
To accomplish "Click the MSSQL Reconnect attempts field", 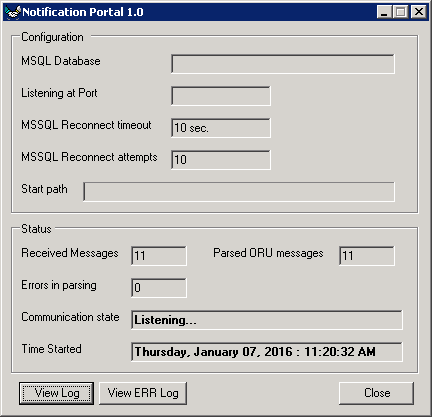I will 221,160.
